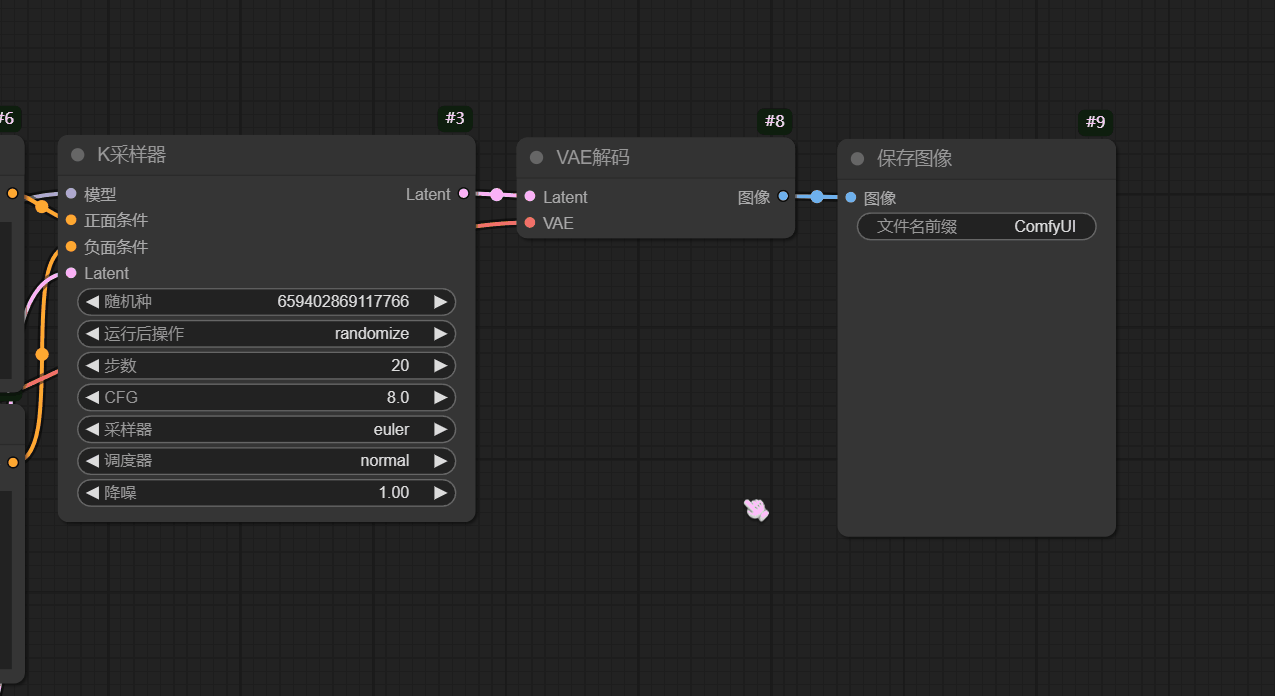This screenshot has width=1275, height=696.
Task: Click the VAE解码 node title
Action: pyautogui.click(x=593, y=157)
